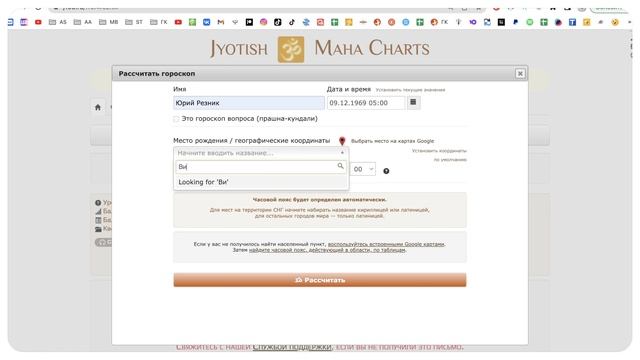Click the golden Om logo

[x=291, y=49]
